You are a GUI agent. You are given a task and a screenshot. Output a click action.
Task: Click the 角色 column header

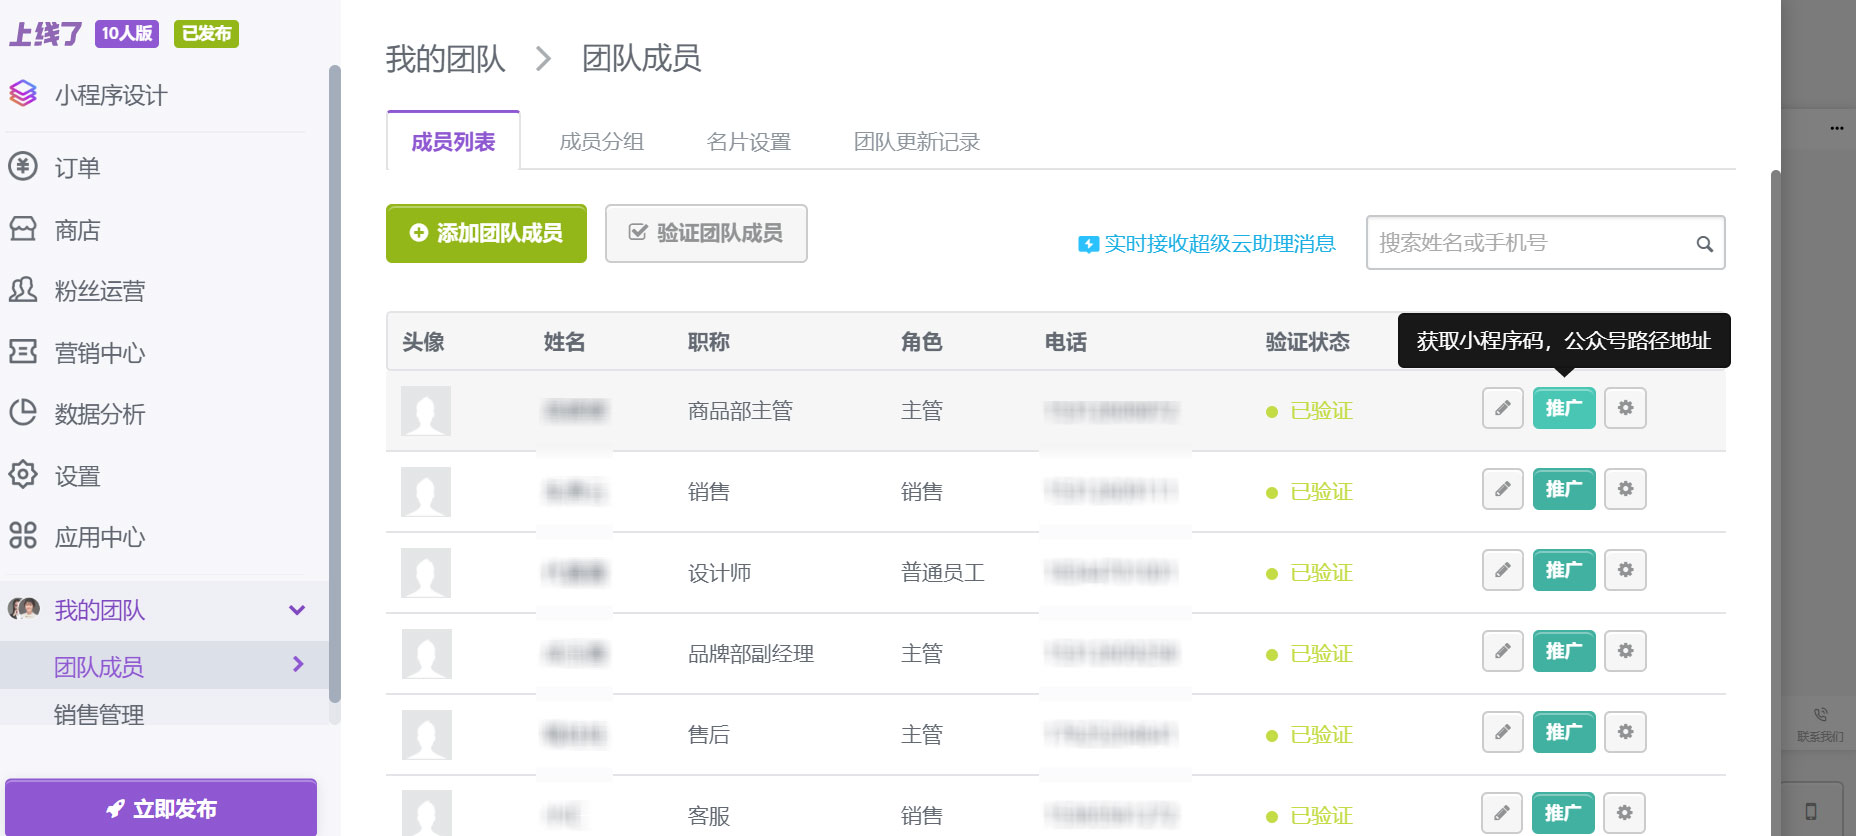[921, 342]
